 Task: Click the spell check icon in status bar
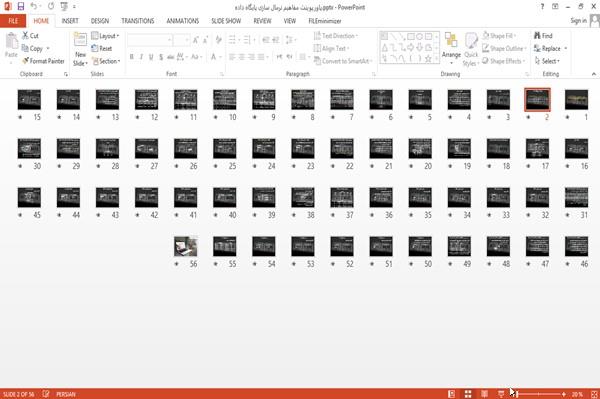[46, 394]
